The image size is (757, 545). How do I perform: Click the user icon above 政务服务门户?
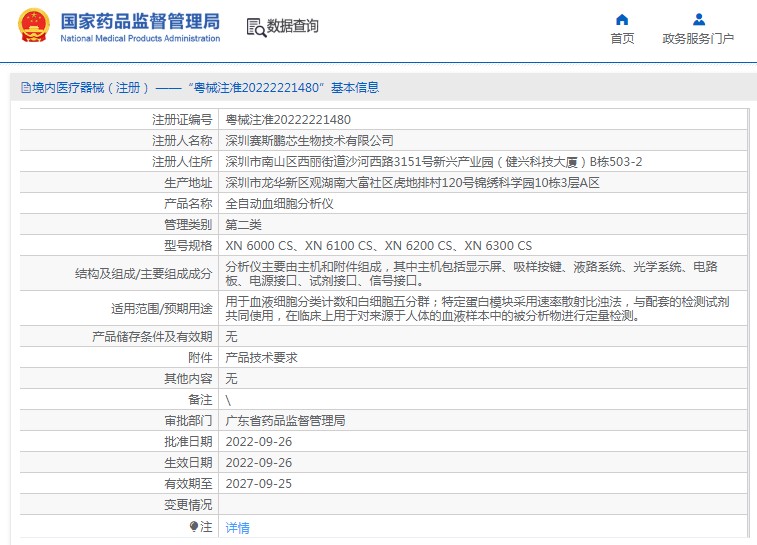(x=699, y=20)
